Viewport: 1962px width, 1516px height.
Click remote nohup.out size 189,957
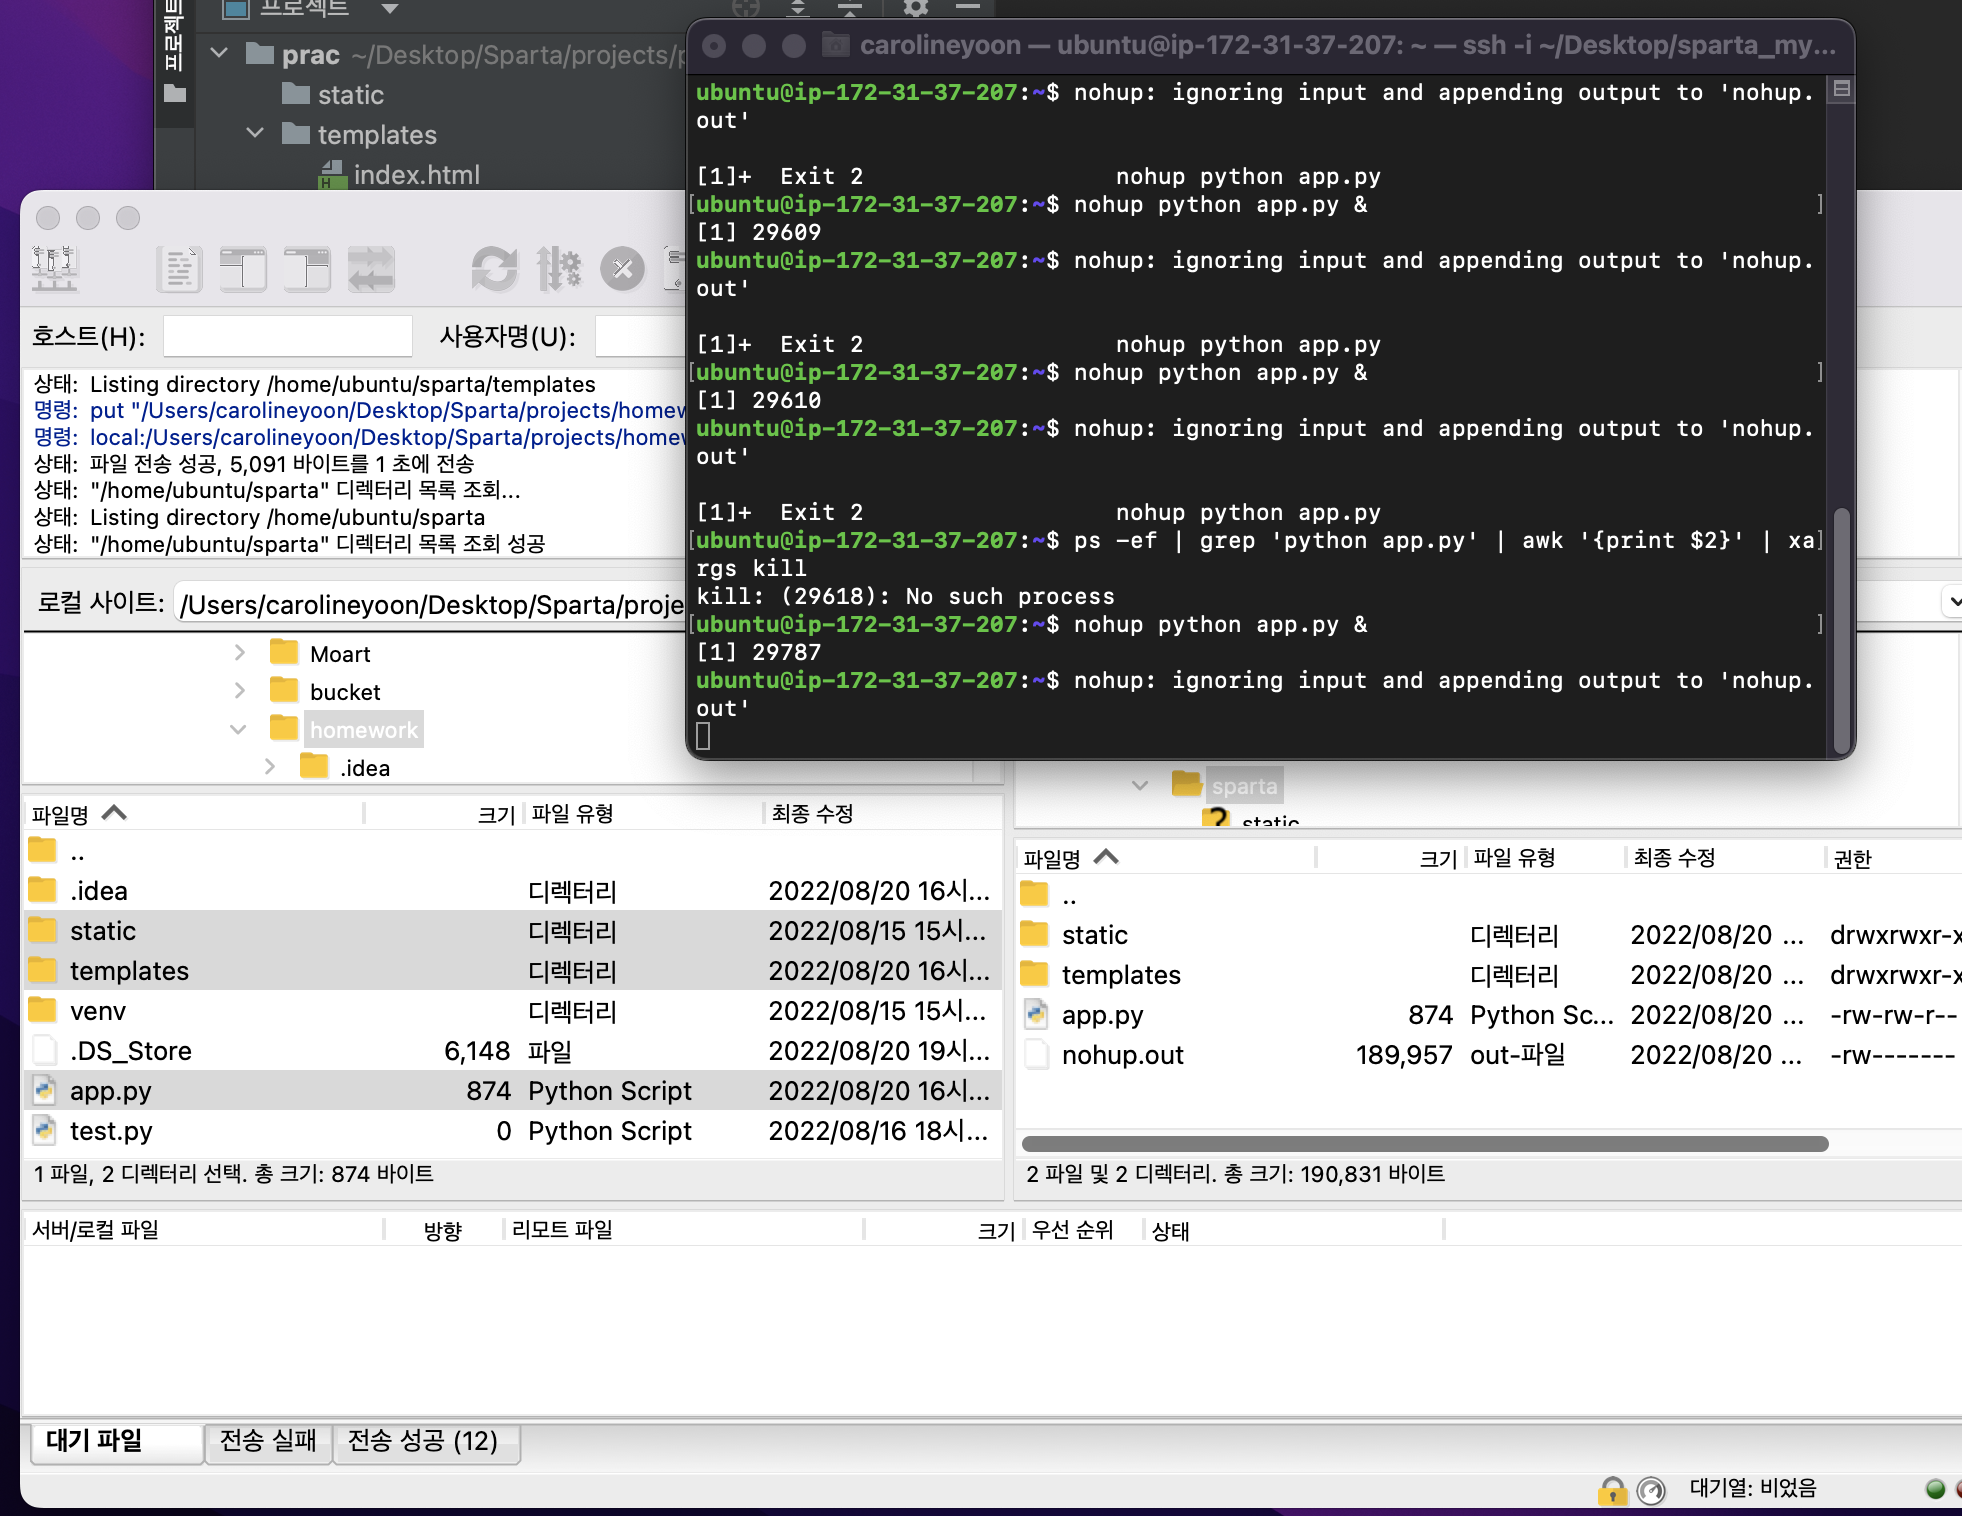click(1403, 1055)
